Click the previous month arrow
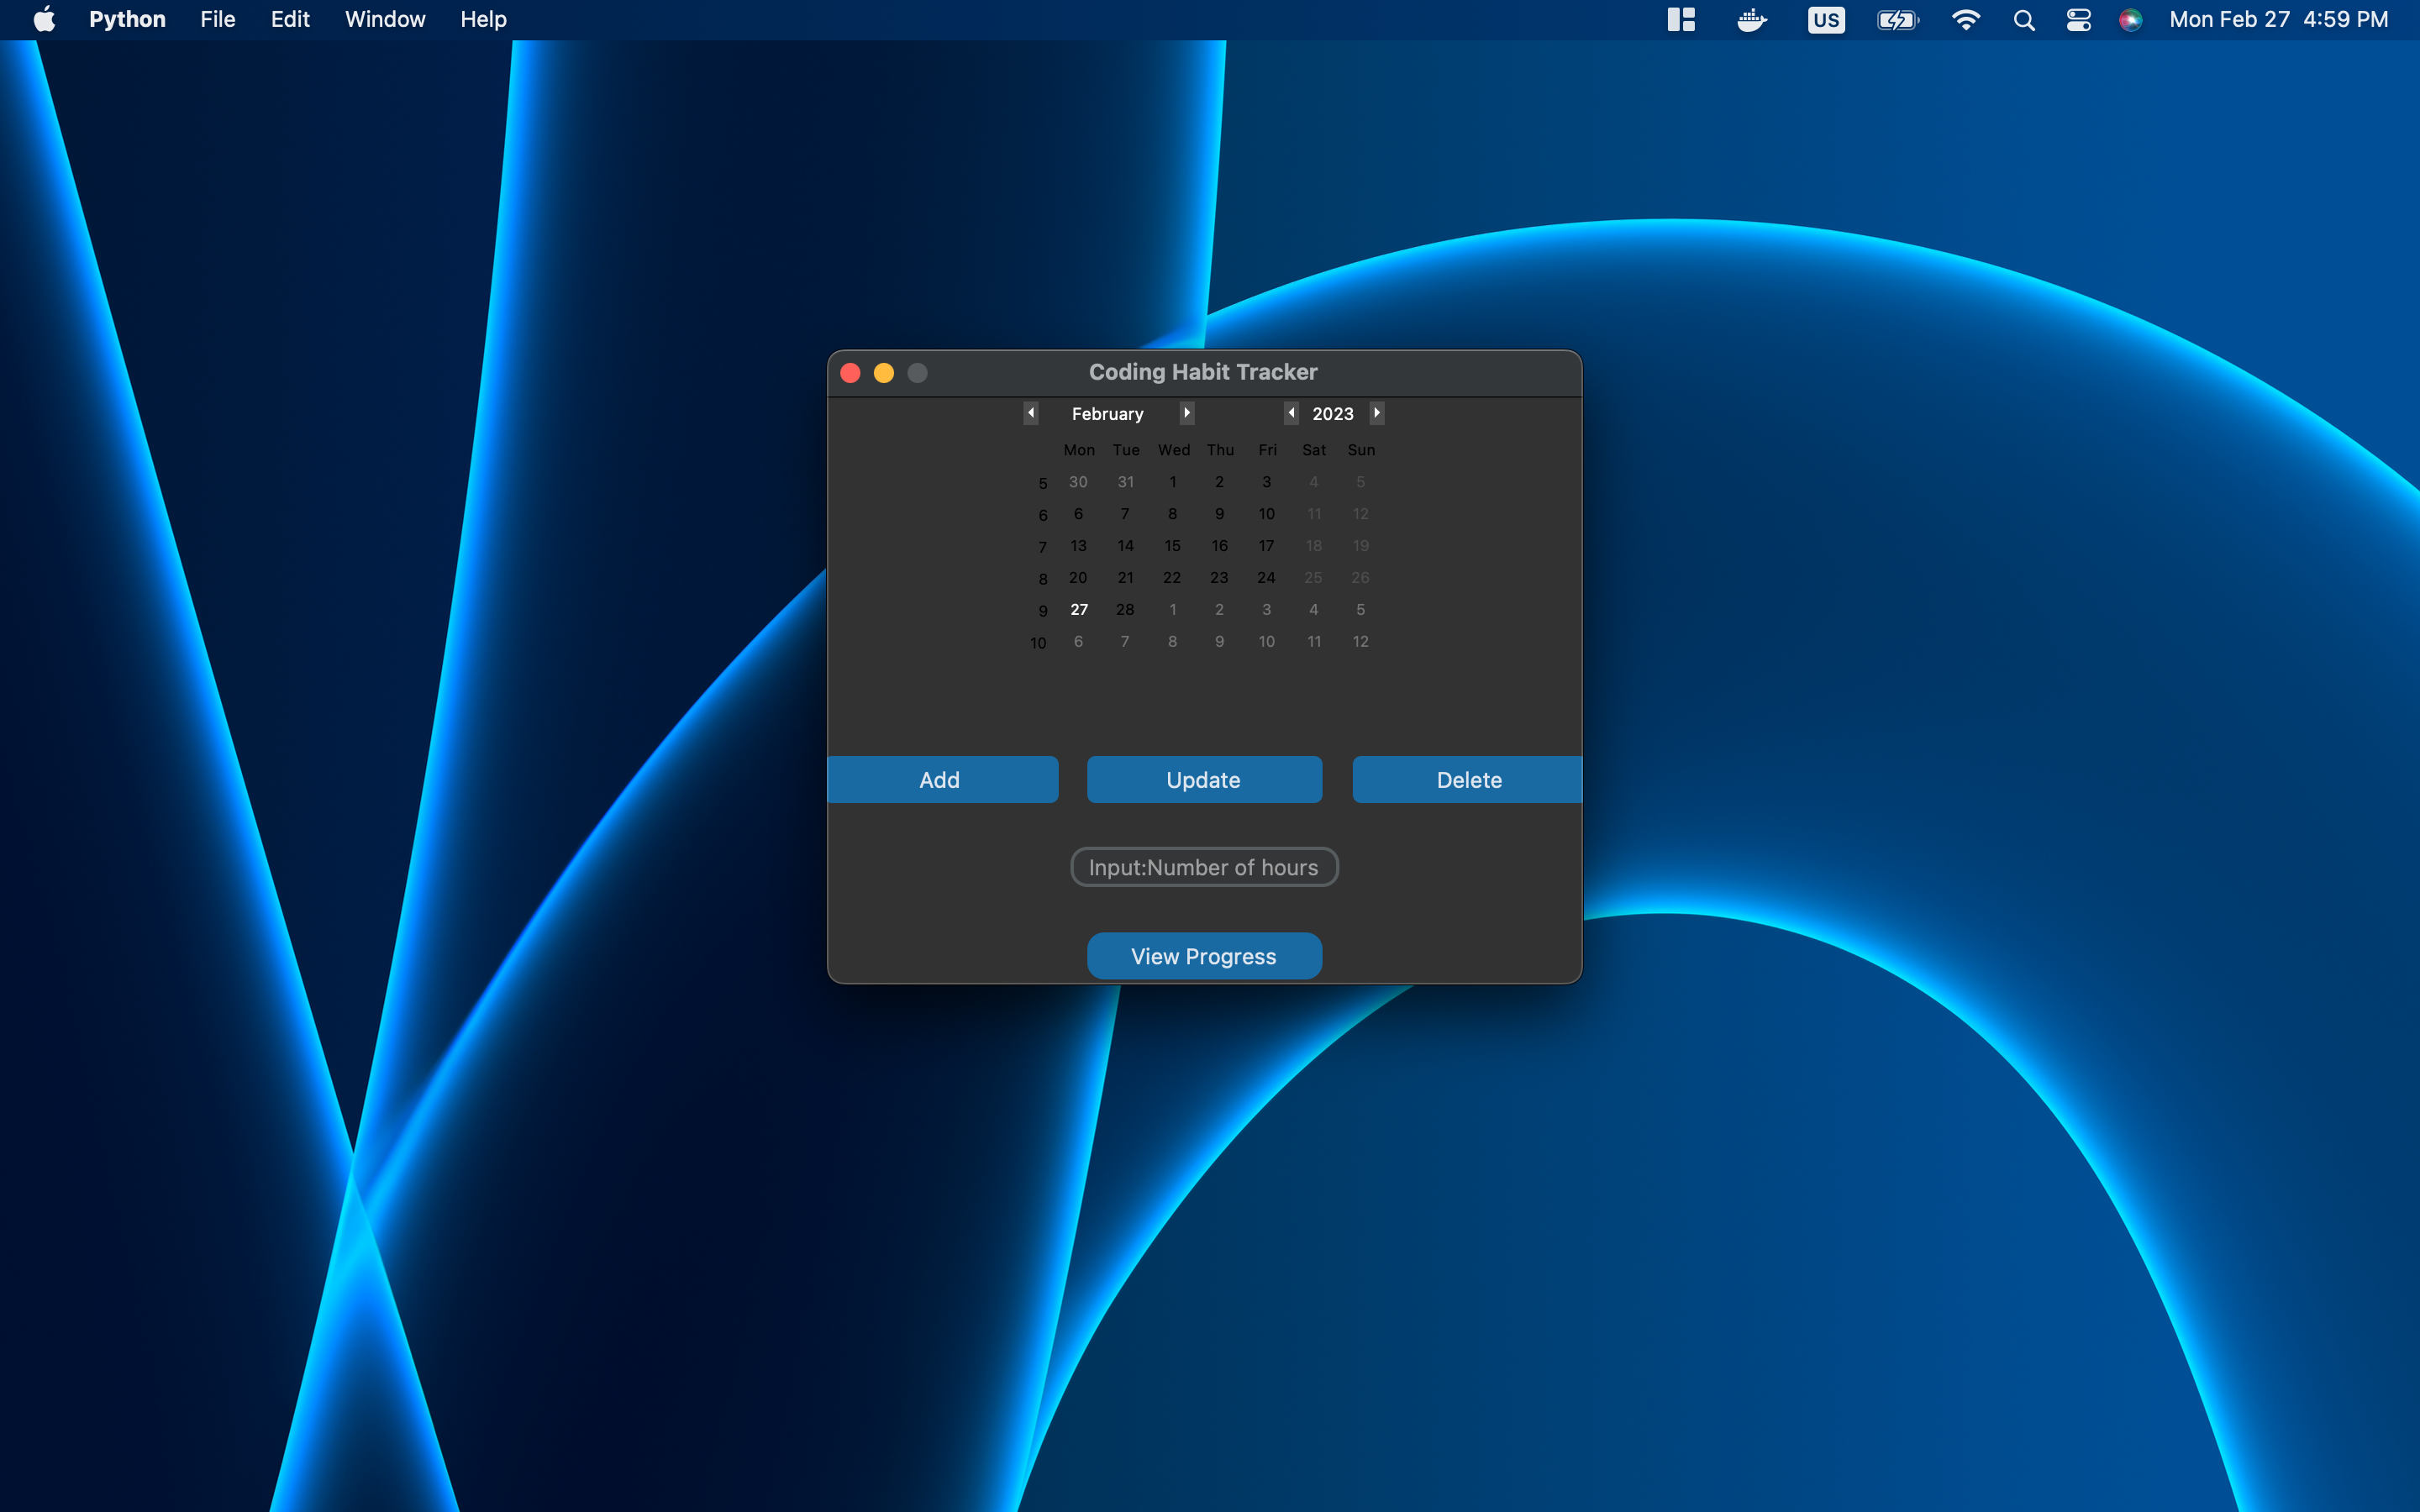 click(1031, 413)
